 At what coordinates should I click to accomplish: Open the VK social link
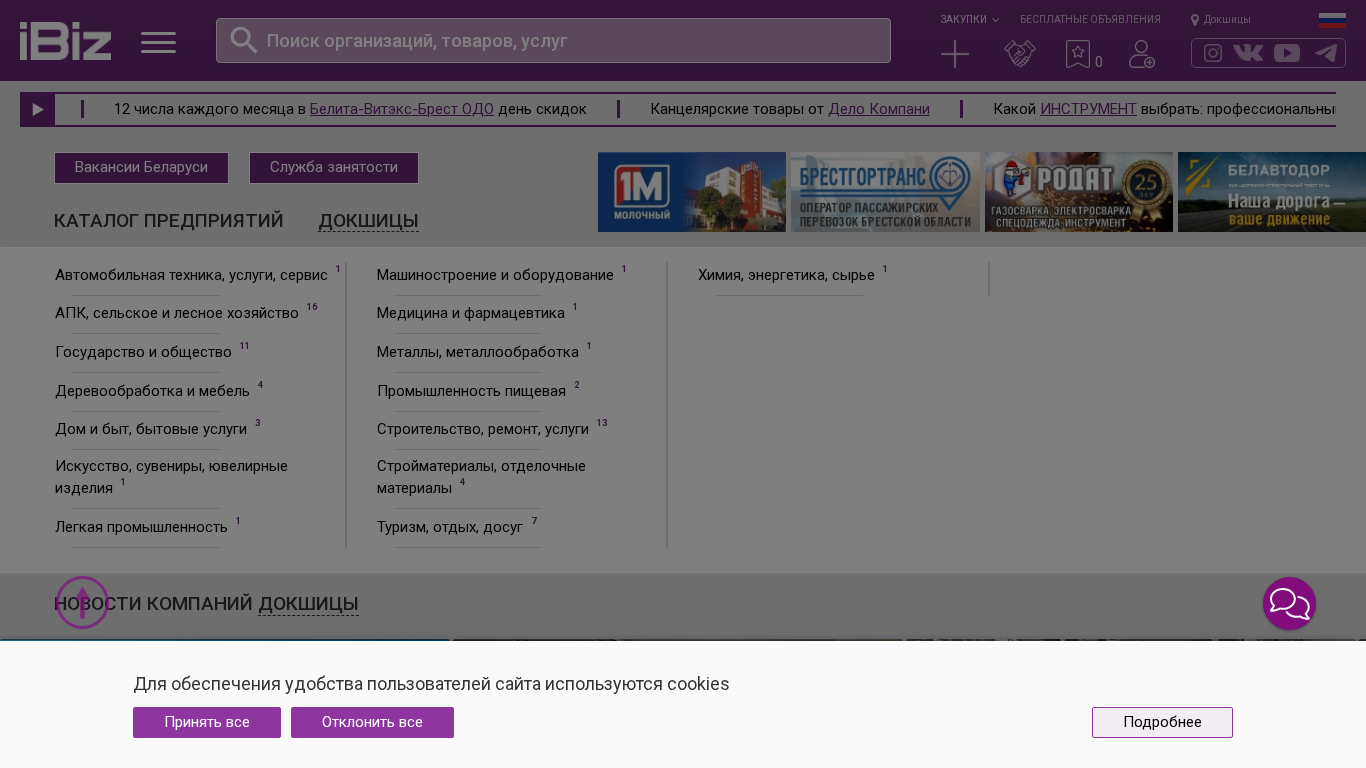click(x=1248, y=53)
